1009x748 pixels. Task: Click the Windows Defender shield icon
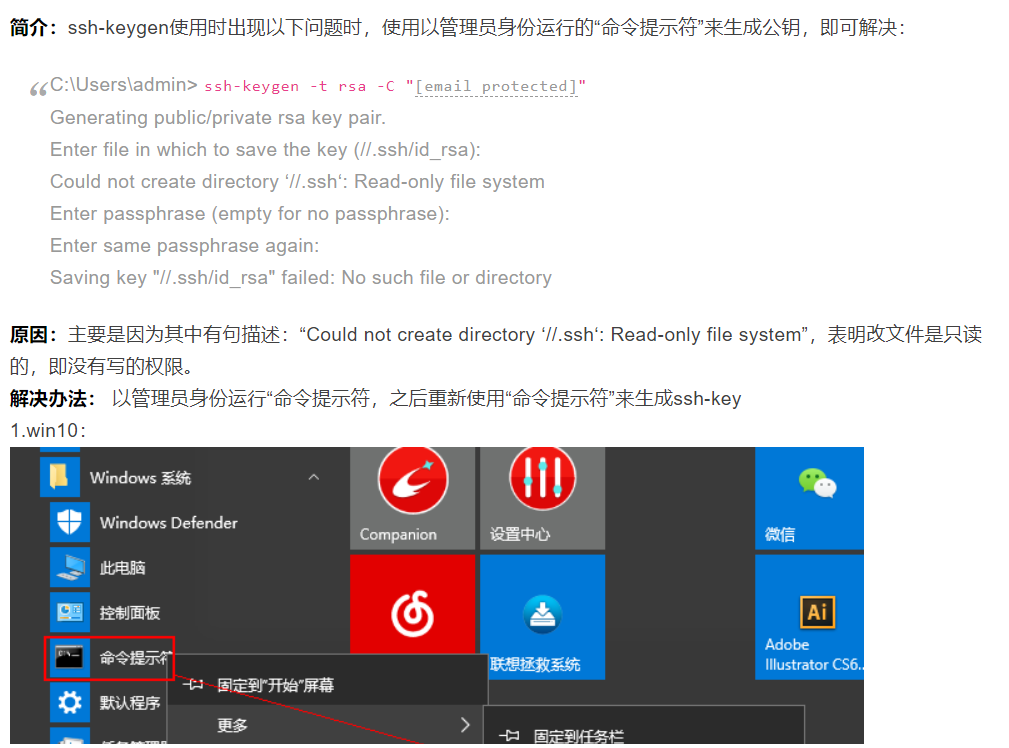tap(69, 523)
